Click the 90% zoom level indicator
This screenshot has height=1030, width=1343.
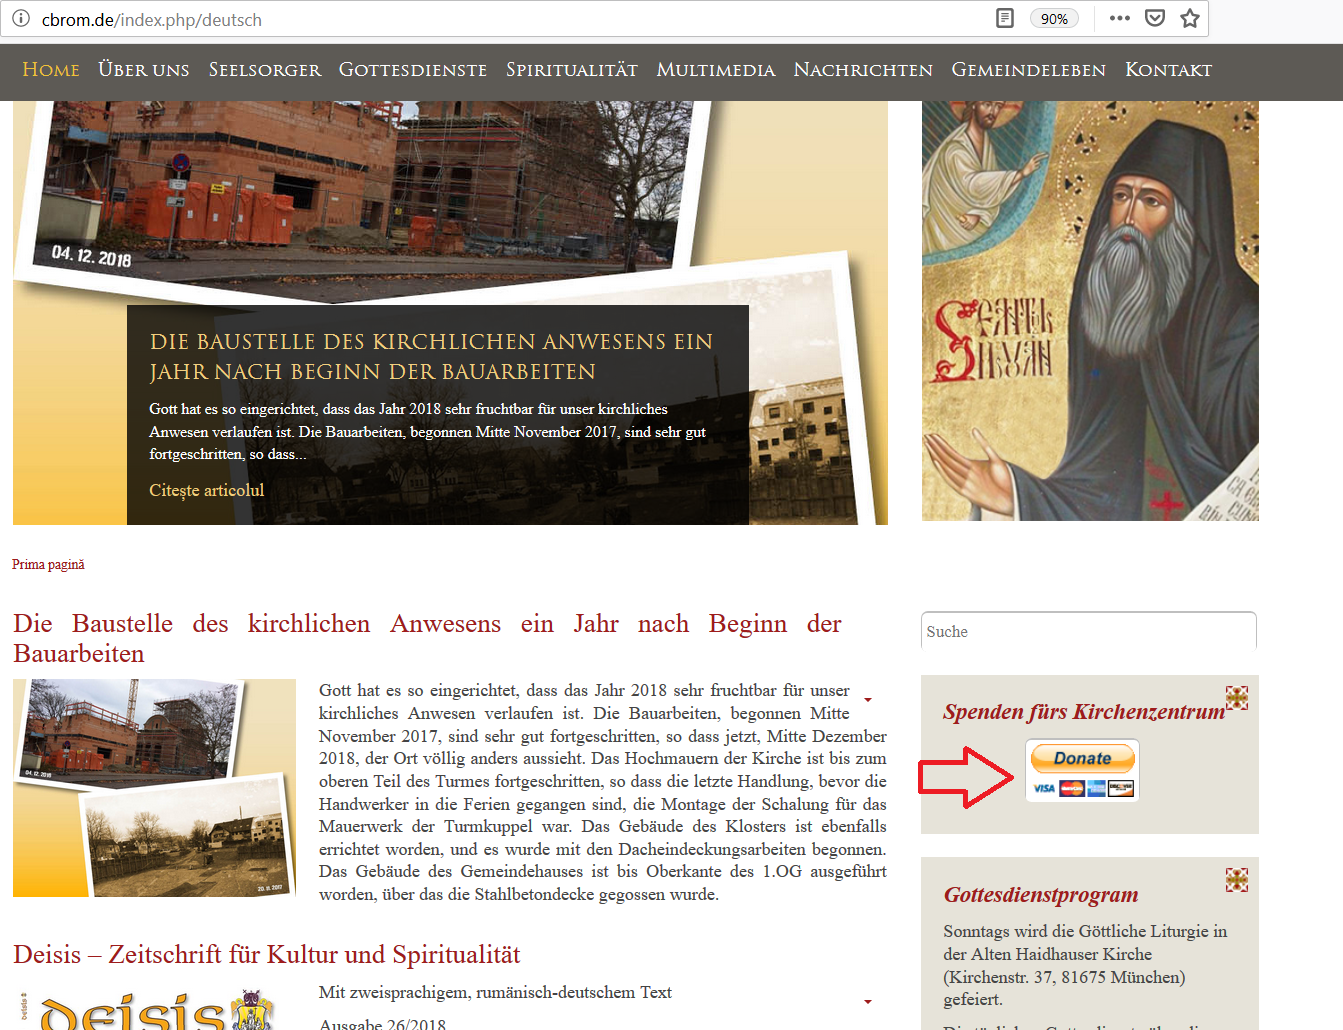coord(1054,19)
